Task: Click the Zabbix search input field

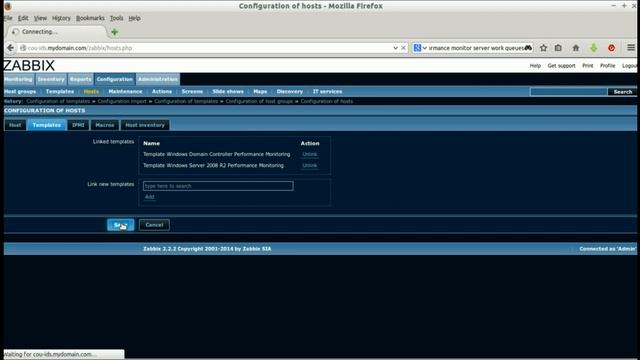Action: pyautogui.click(x=568, y=92)
